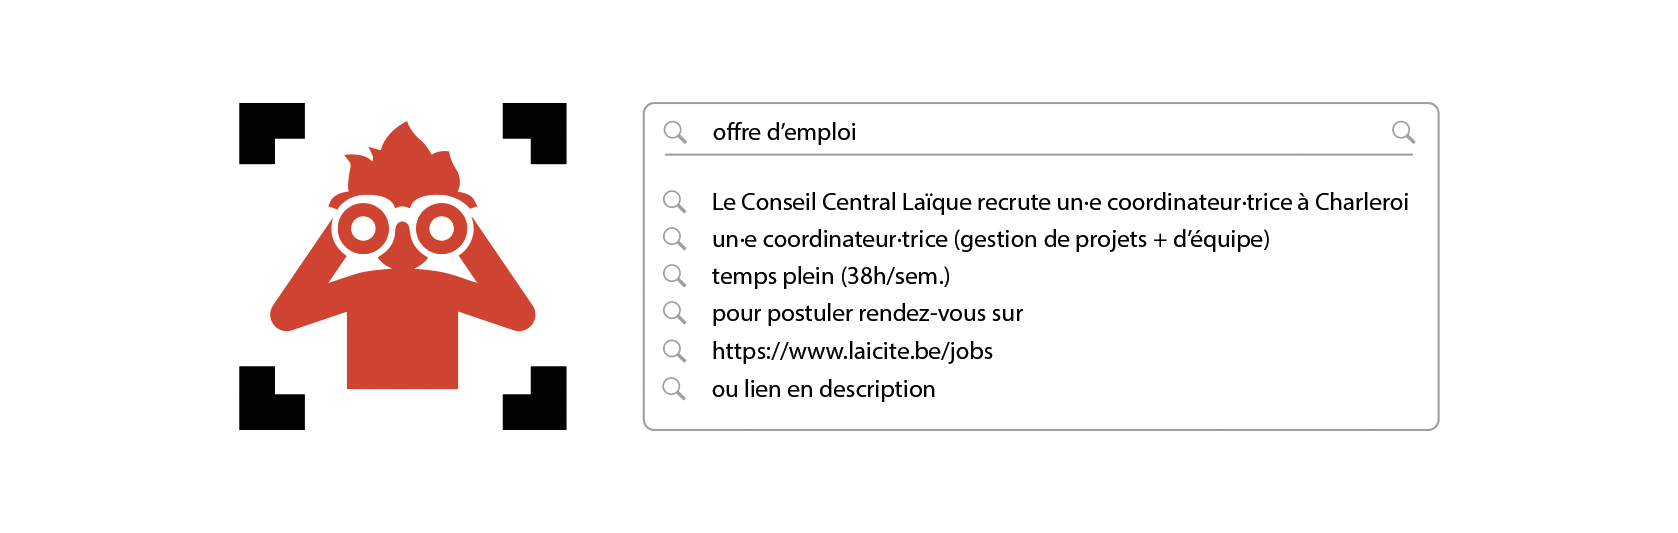Click the magnifier icon beside 'pour postuler rendez-vous sur'

pyautogui.click(x=674, y=313)
